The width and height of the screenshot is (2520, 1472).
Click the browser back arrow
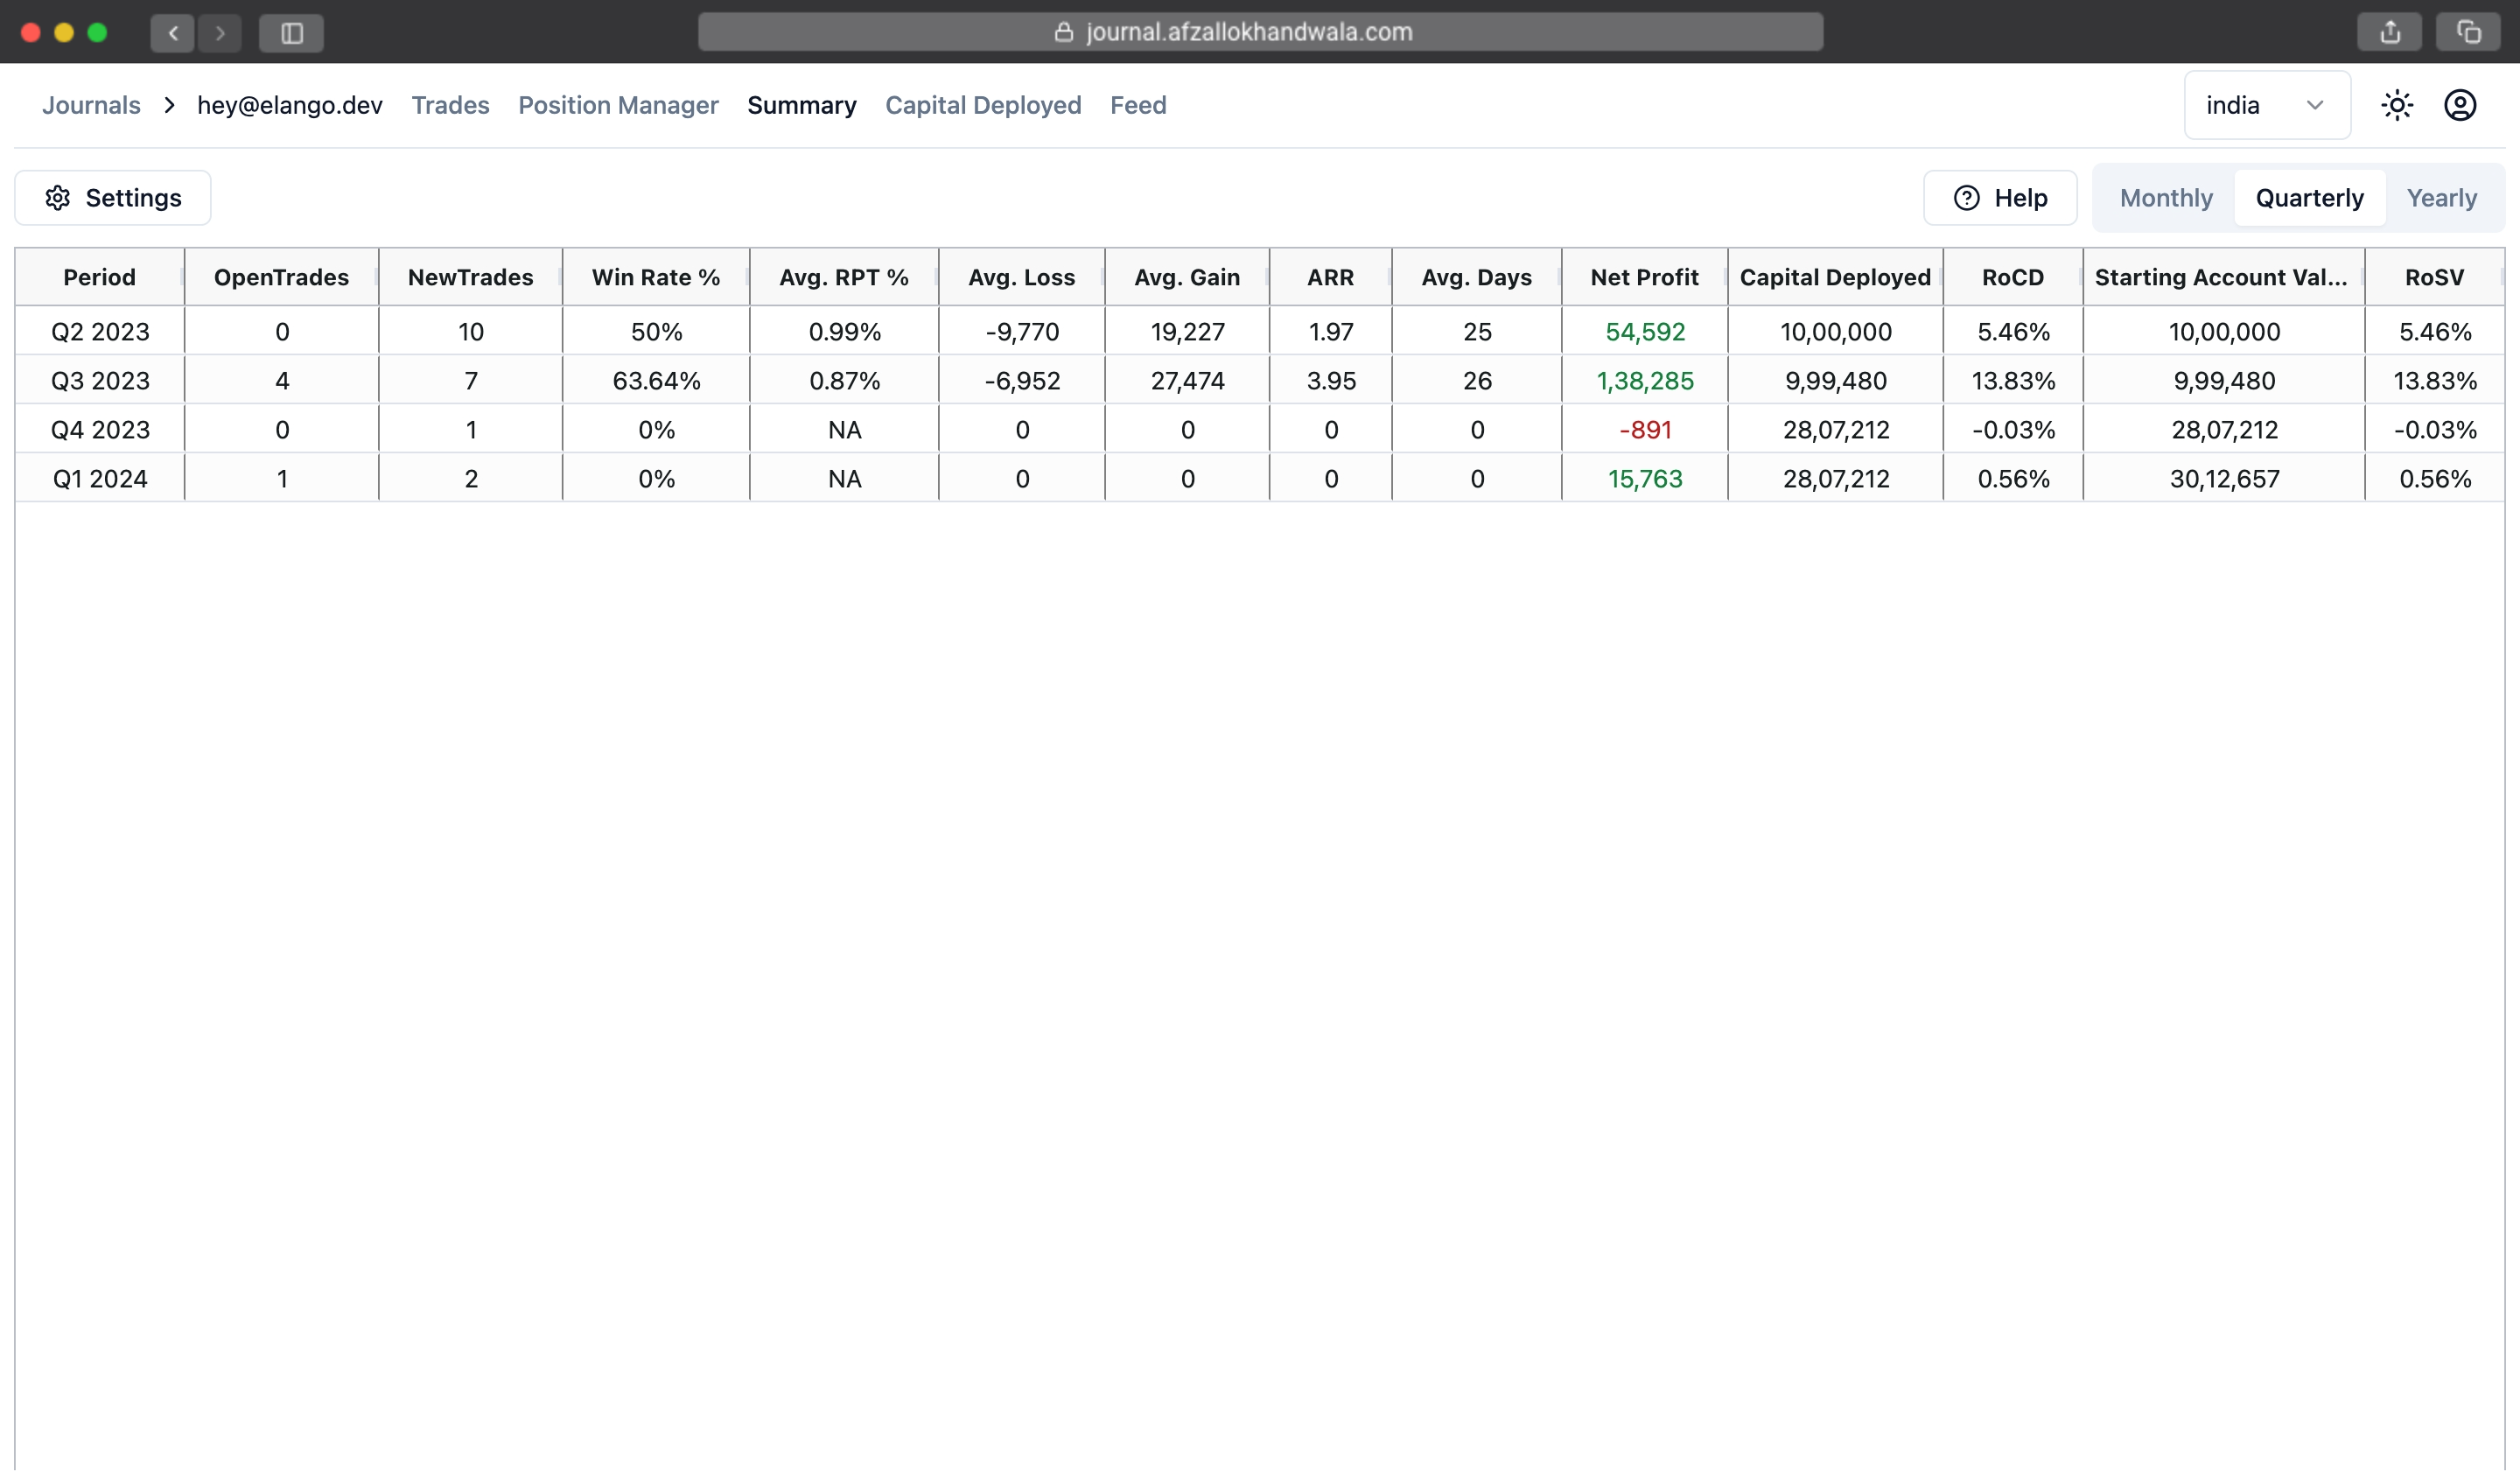172,33
